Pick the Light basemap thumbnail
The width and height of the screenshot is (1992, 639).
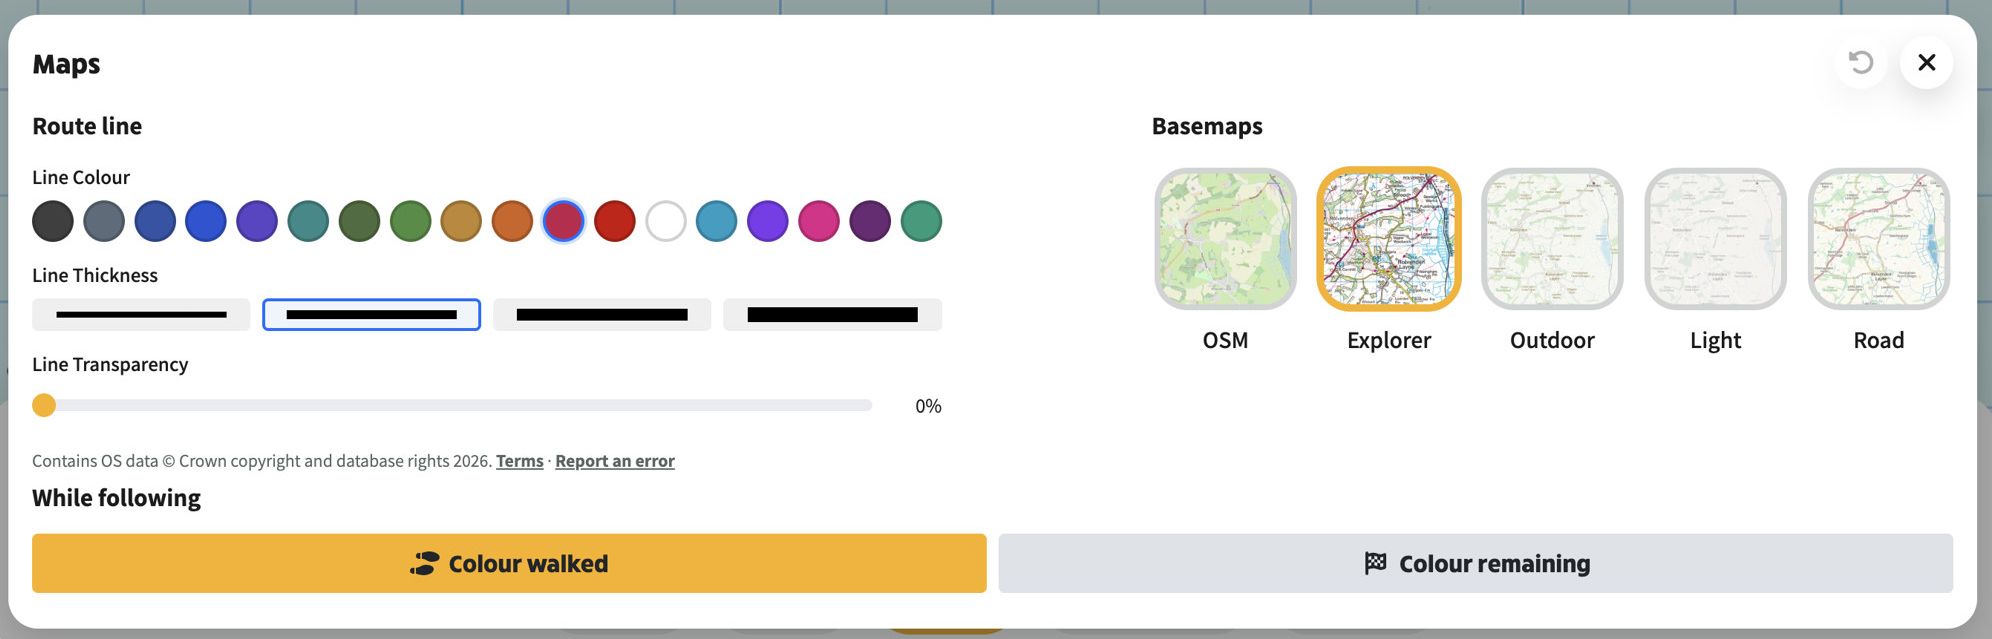point(1716,239)
